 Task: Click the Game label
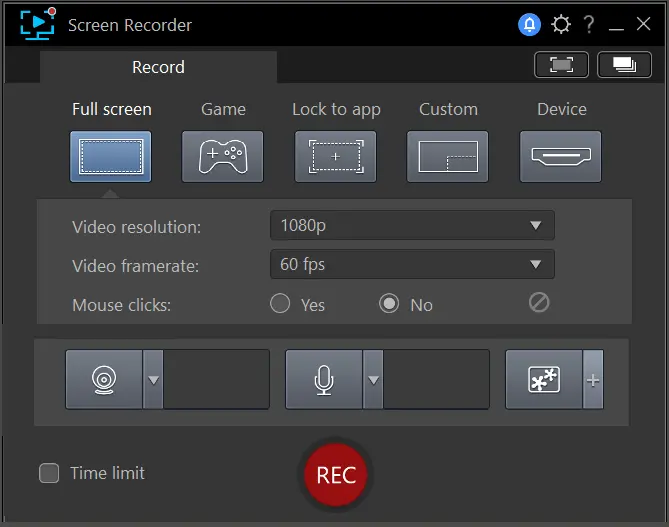pos(223,109)
